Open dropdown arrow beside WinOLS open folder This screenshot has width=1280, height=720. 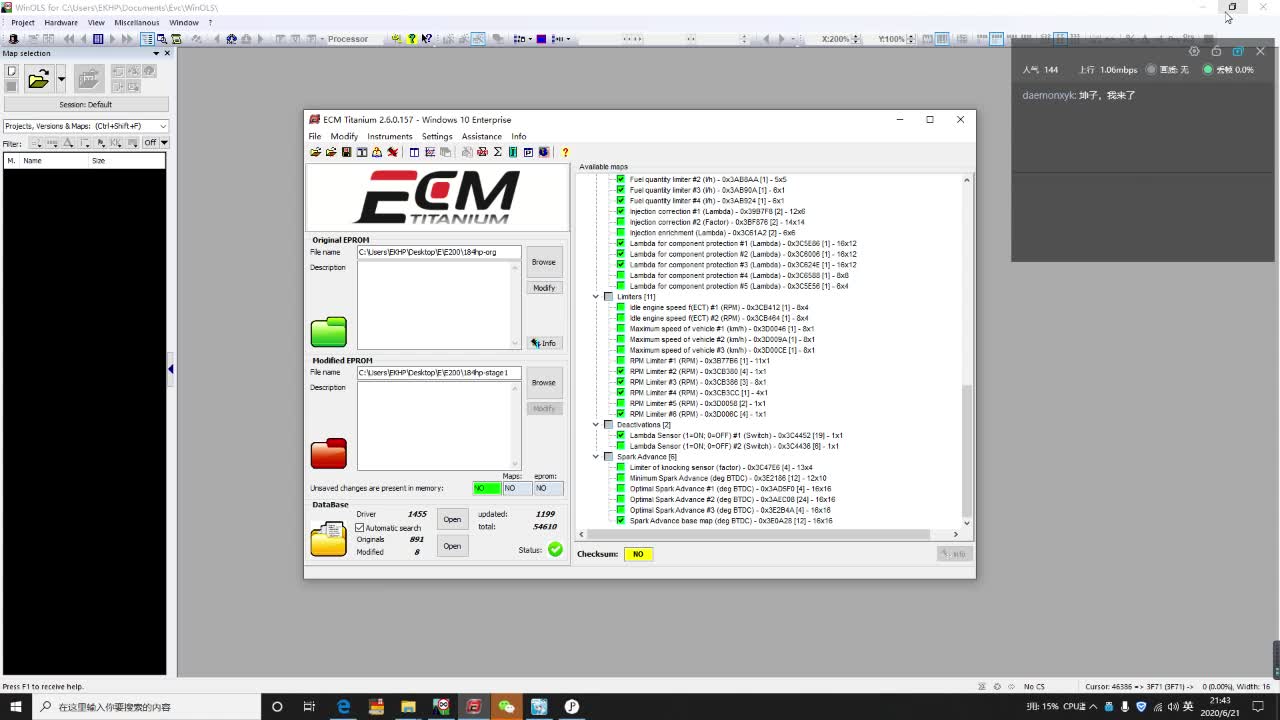[x=61, y=79]
